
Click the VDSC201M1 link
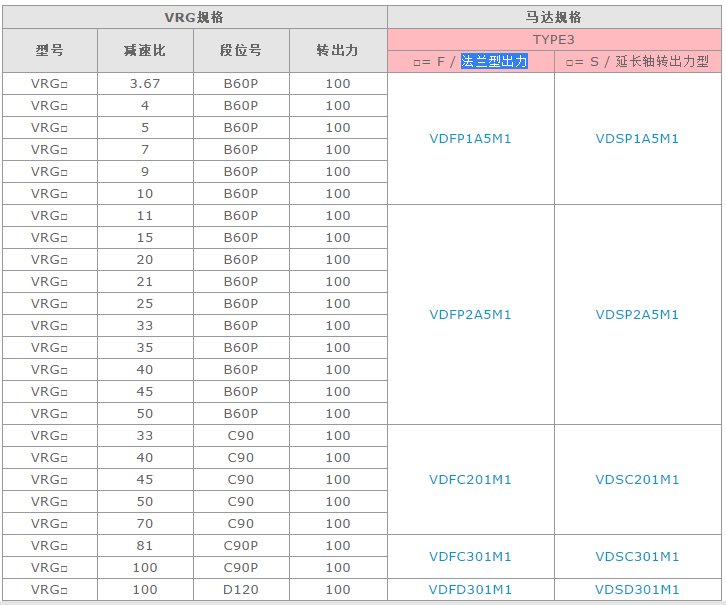tap(637, 479)
